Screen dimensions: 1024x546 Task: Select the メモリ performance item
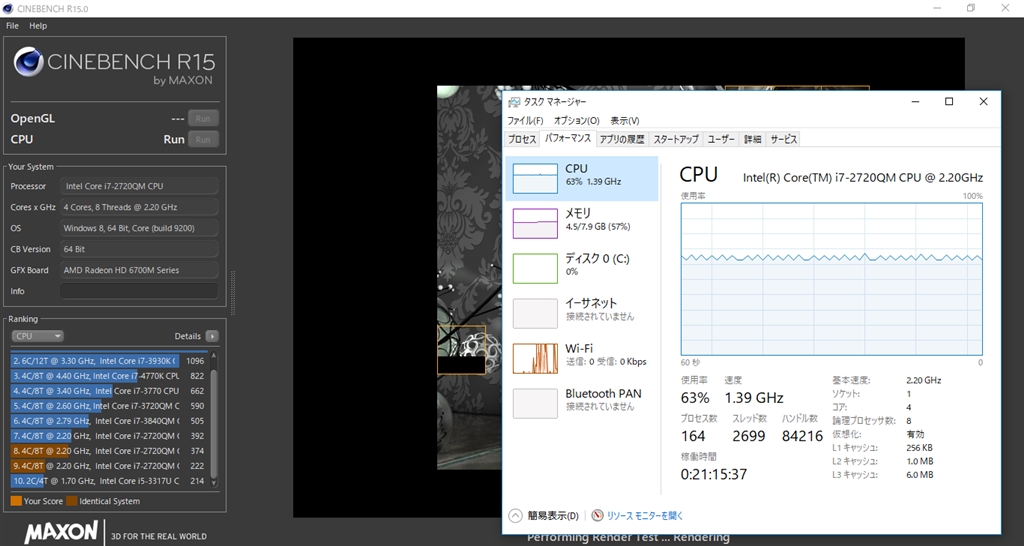tap(582, 223)
